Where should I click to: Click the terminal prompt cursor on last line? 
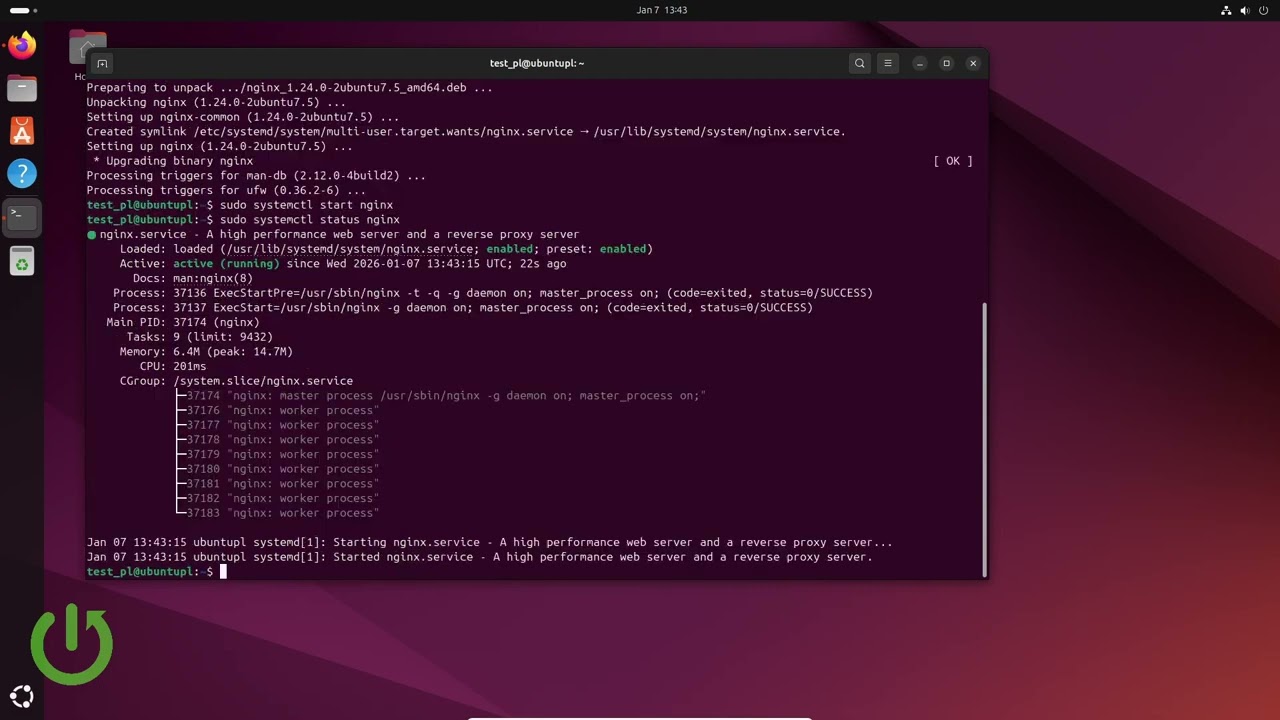[224, 572]
